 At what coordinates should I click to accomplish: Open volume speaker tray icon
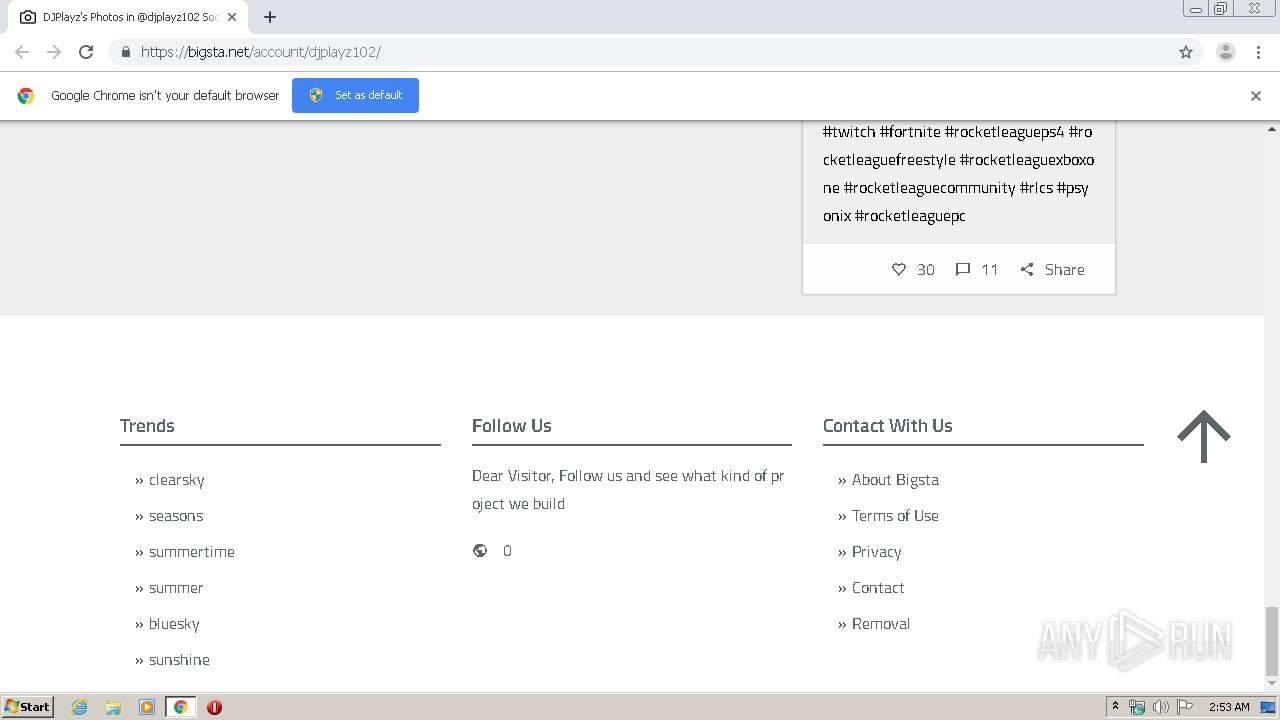1160,707
